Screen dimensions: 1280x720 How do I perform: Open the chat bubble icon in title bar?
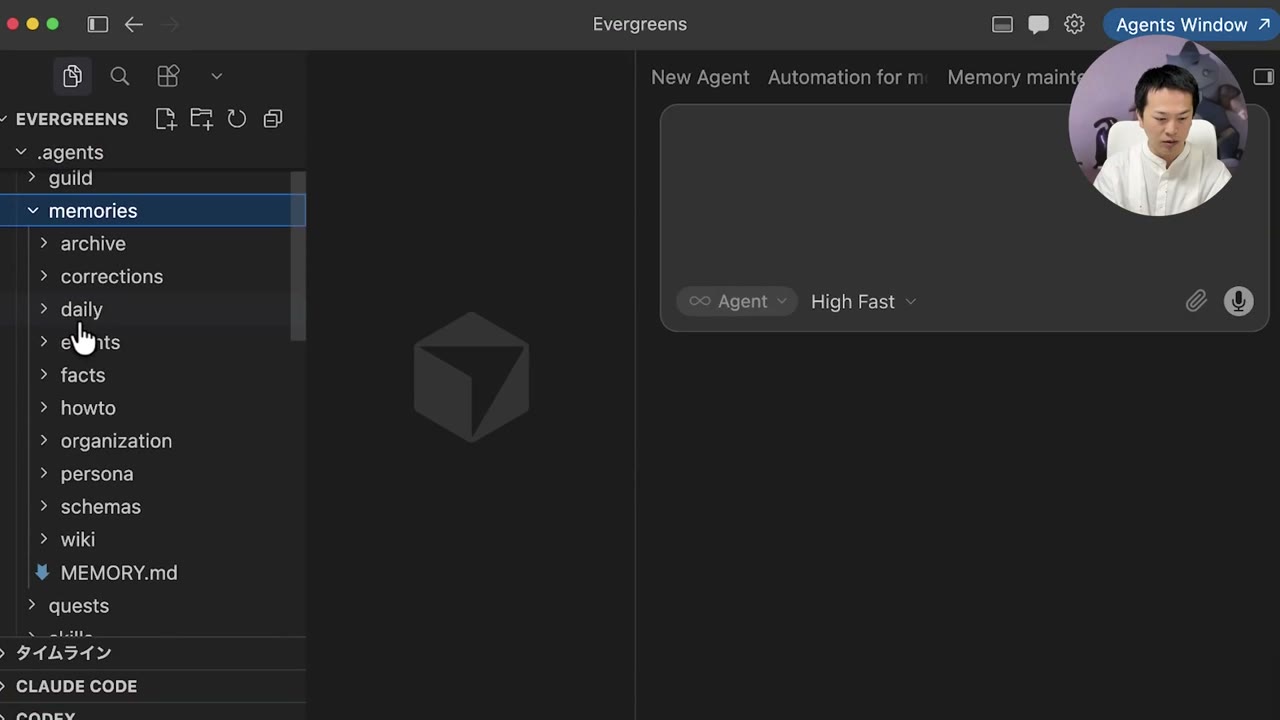[1038, 25]
